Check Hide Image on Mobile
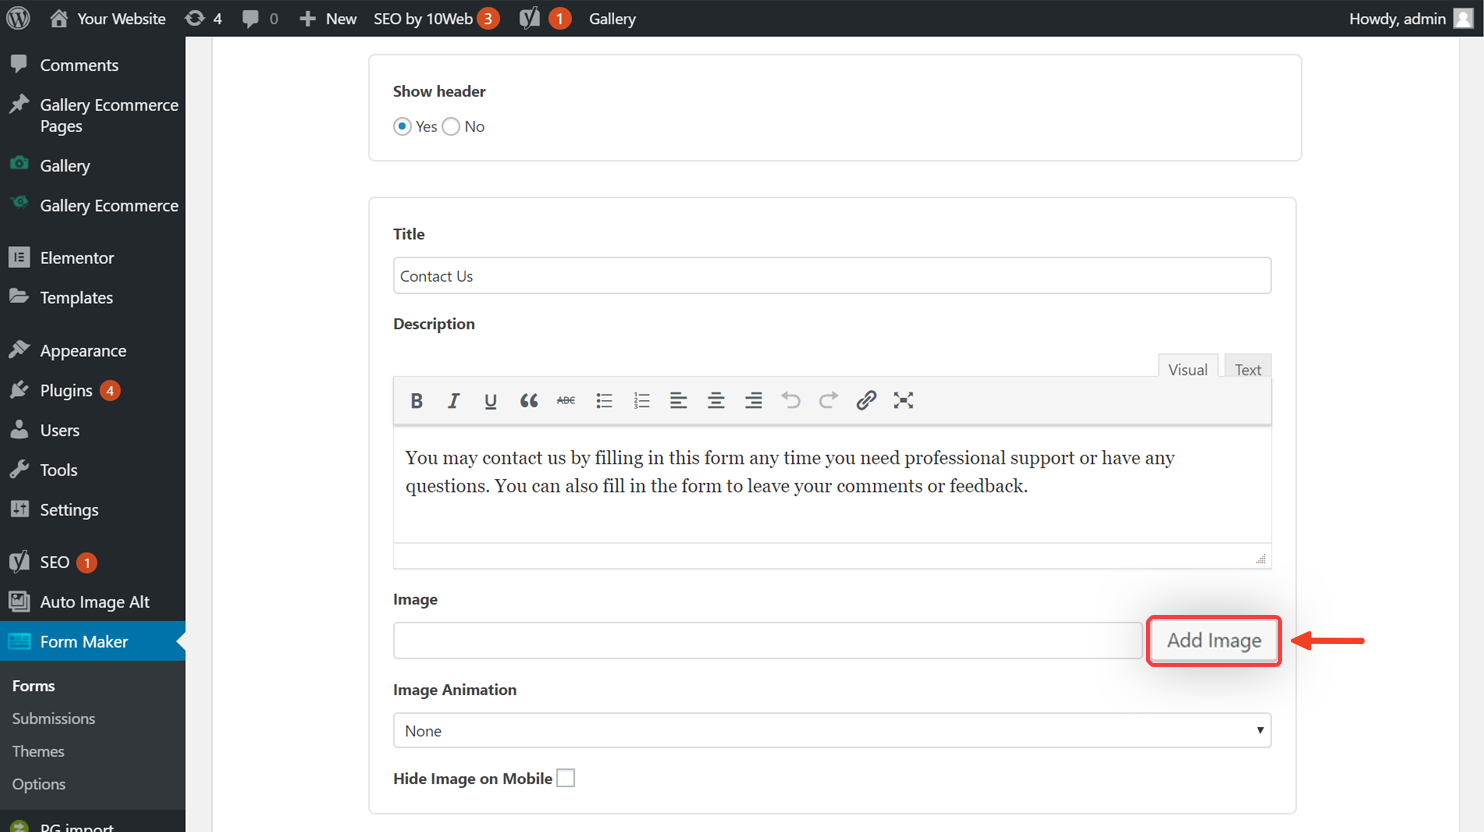 (x=566, y=778)
